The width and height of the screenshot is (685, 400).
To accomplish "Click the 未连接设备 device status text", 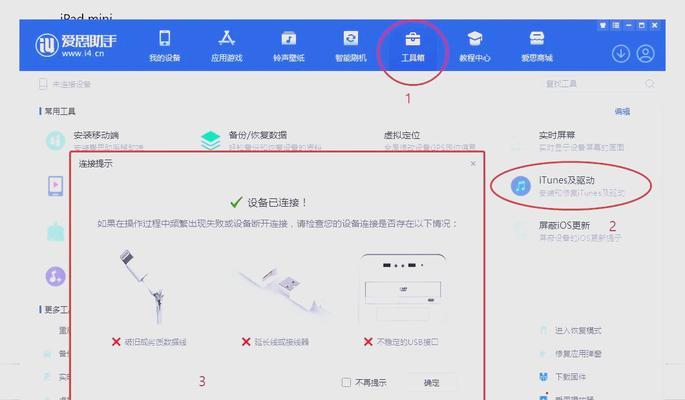I will pyautogui.click(x=72, y=84).
